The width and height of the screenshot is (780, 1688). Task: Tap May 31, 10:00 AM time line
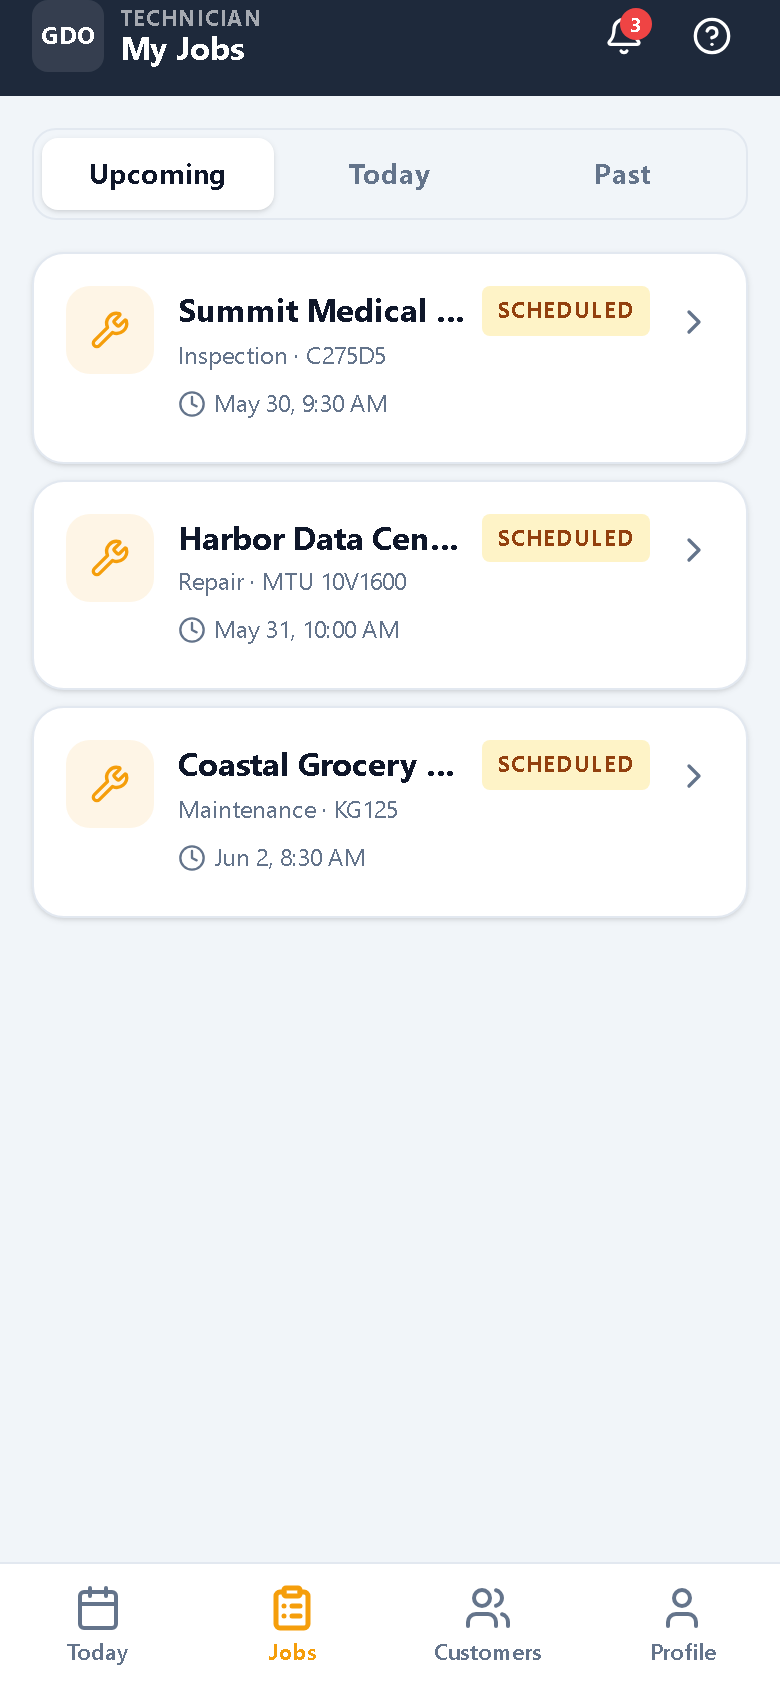coord(289,630)
